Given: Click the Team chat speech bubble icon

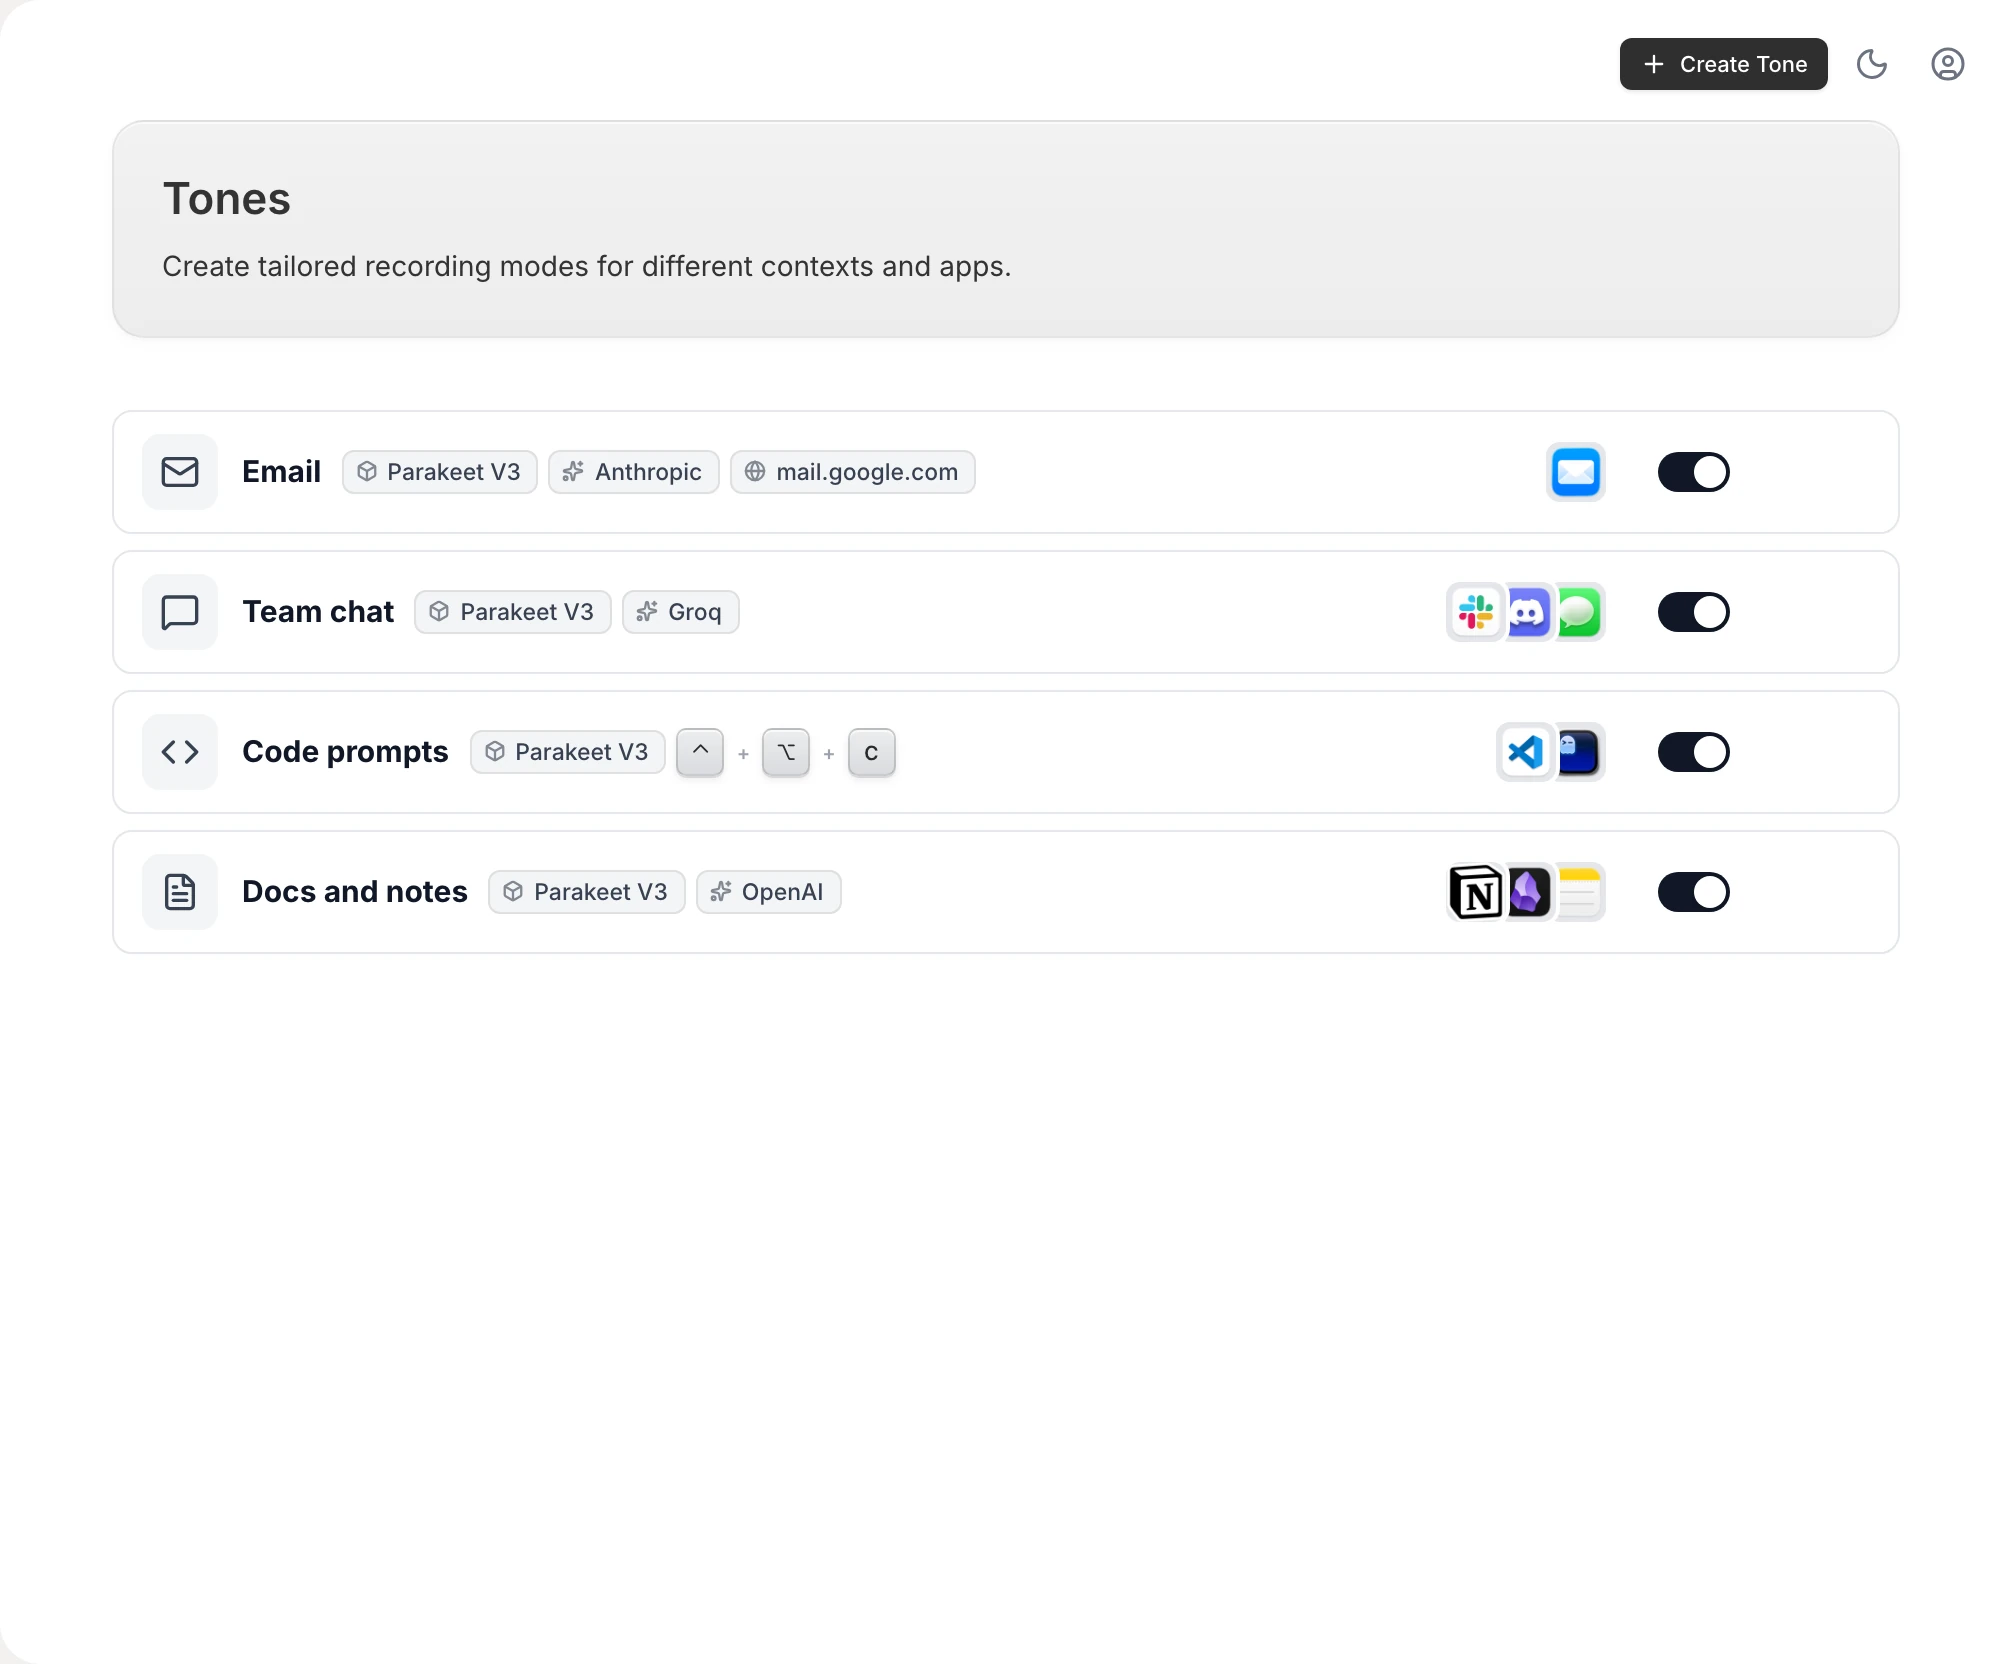Looking at the screenshot, I should (x=180, y=612).
